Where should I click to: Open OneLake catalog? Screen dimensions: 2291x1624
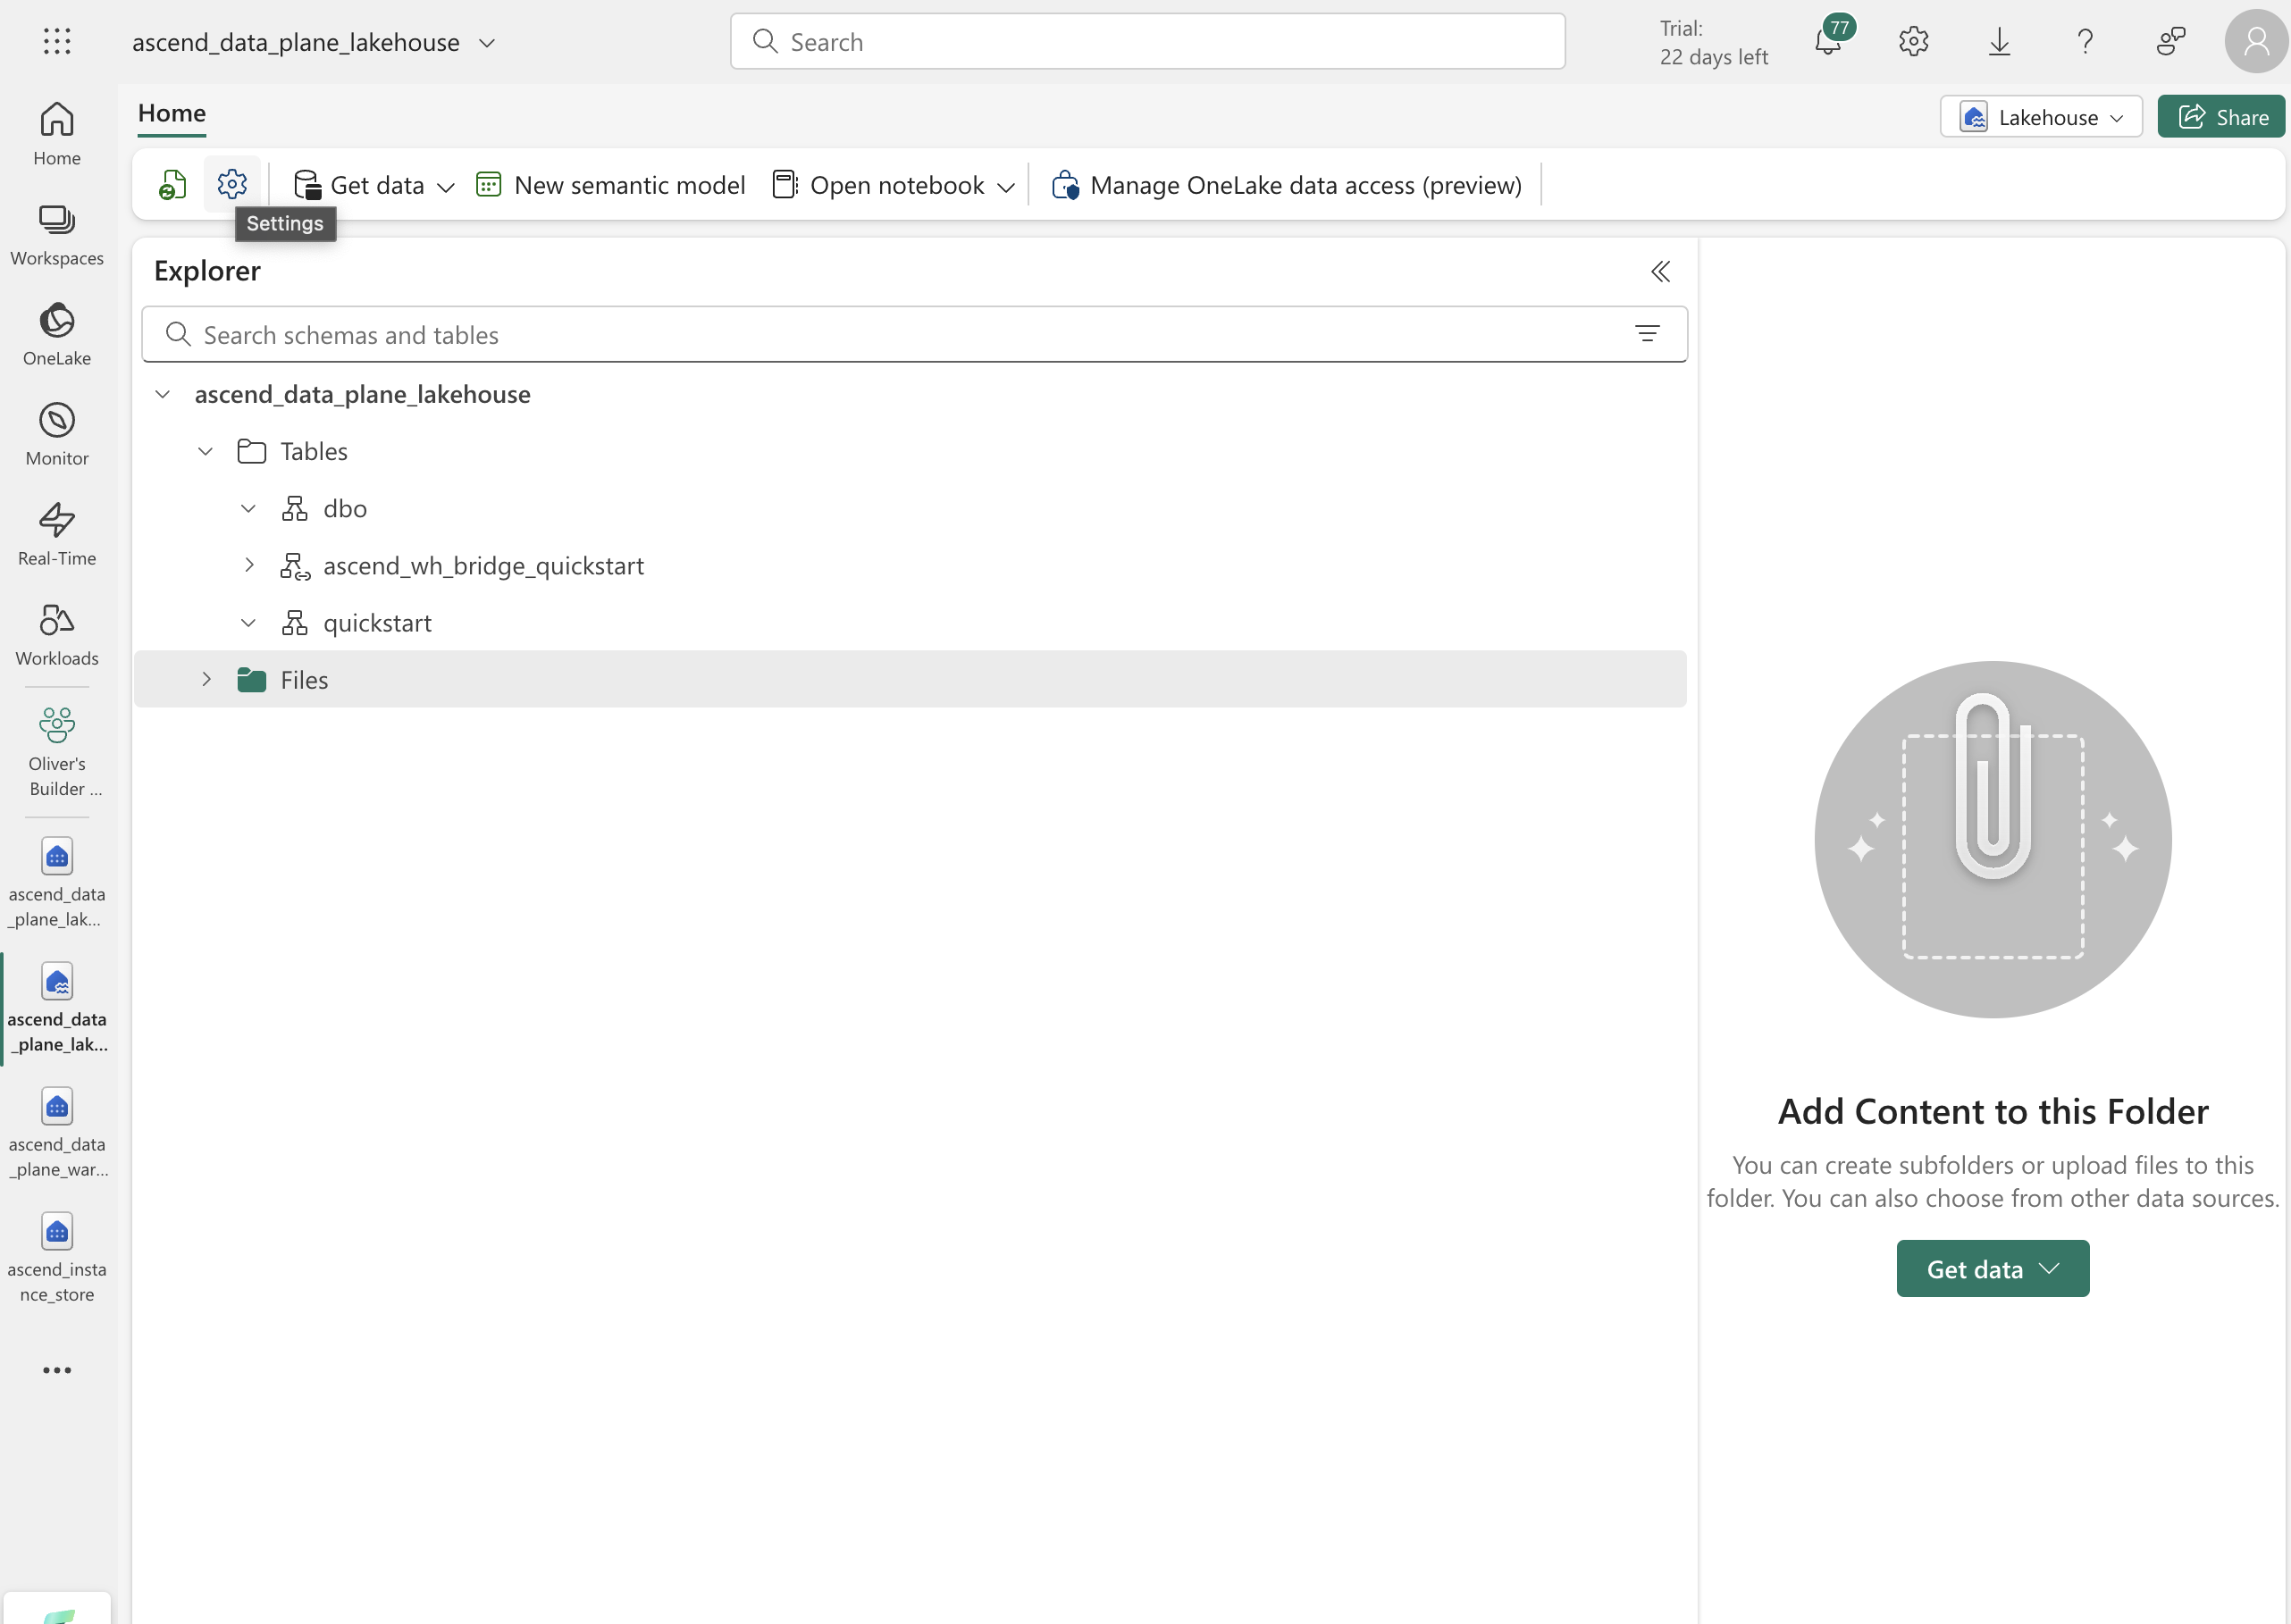tap(57, 334)
